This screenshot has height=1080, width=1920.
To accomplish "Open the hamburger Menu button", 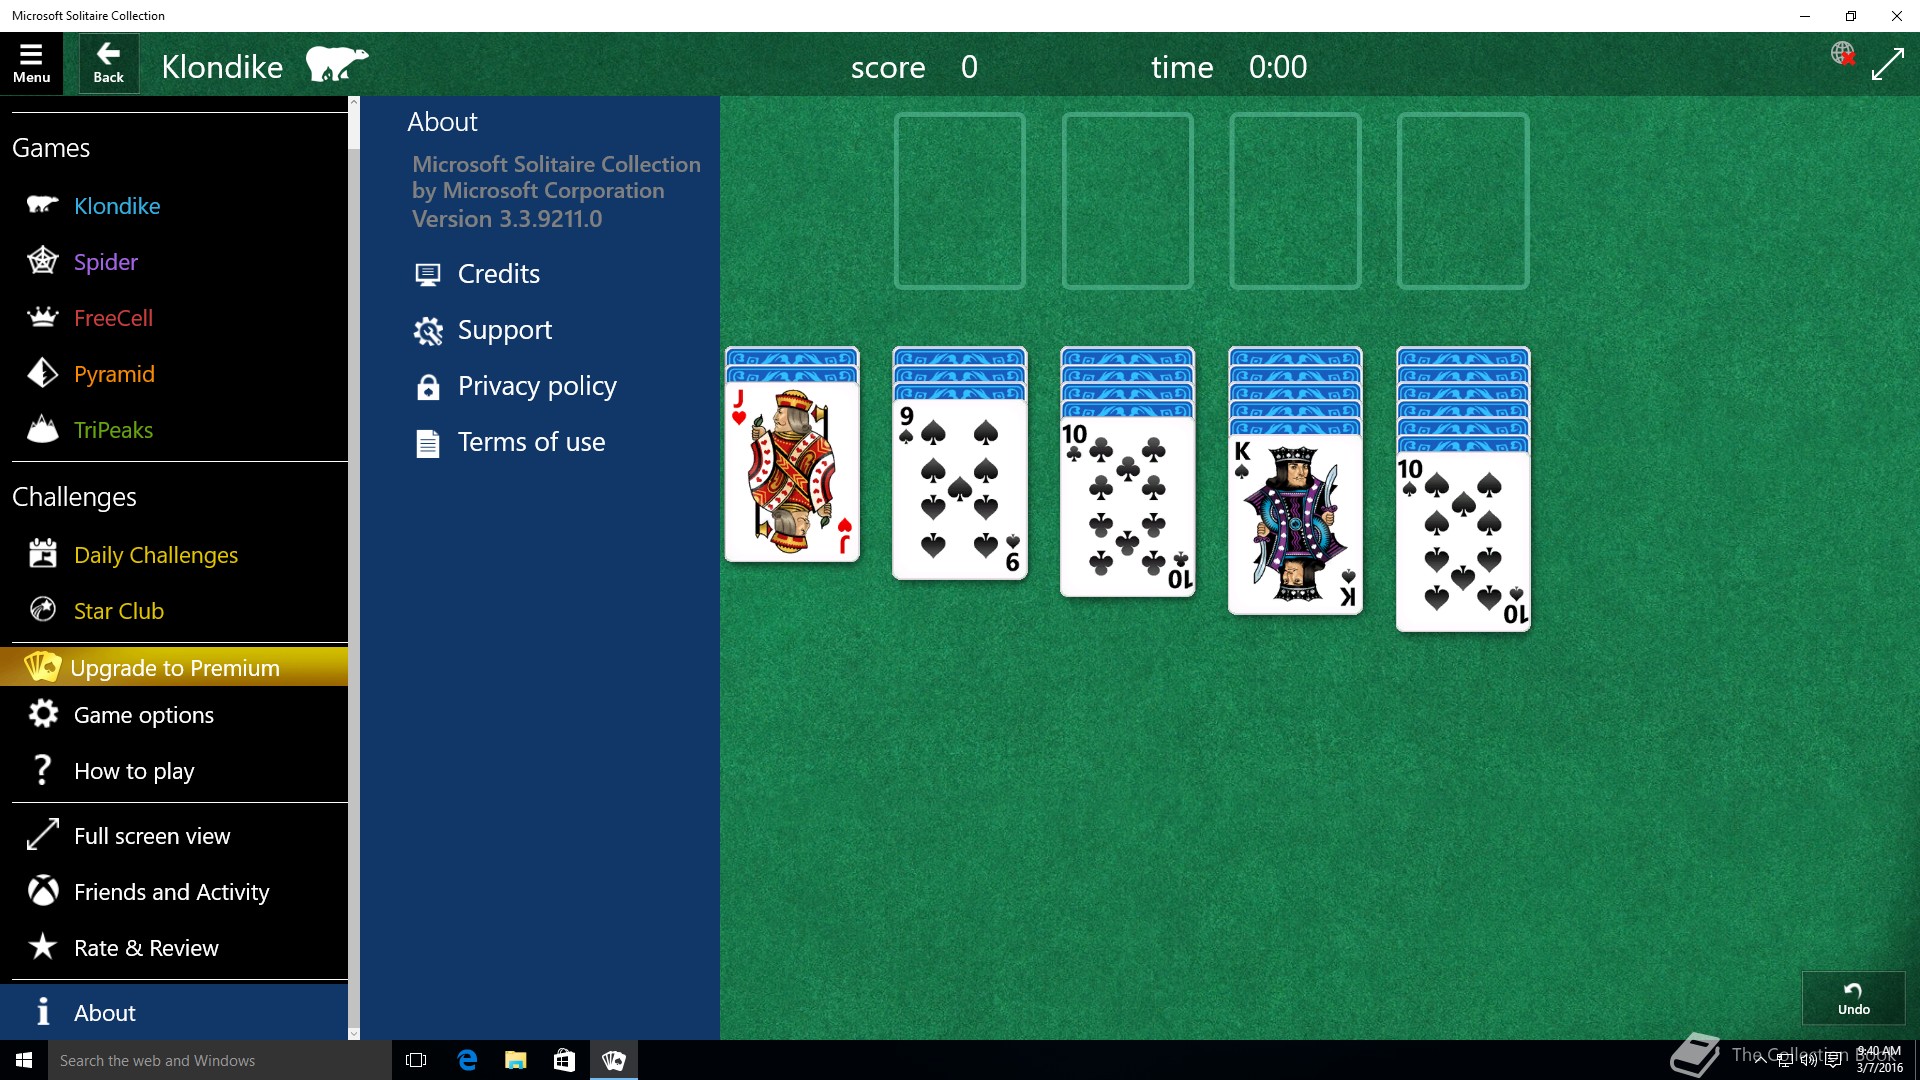I will (31, 64).
